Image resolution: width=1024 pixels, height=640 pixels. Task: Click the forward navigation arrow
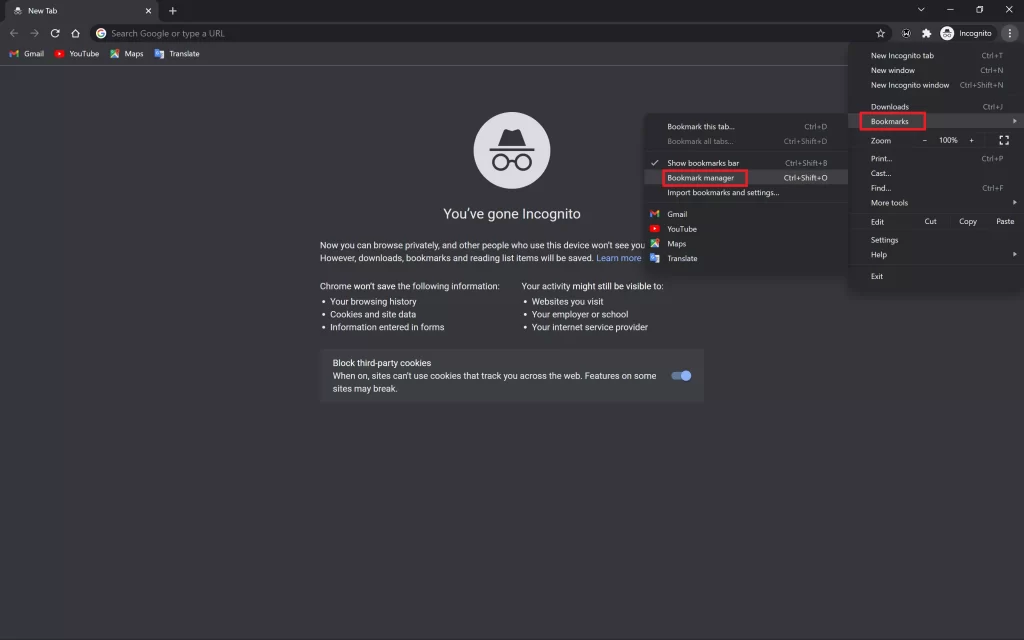35,33
